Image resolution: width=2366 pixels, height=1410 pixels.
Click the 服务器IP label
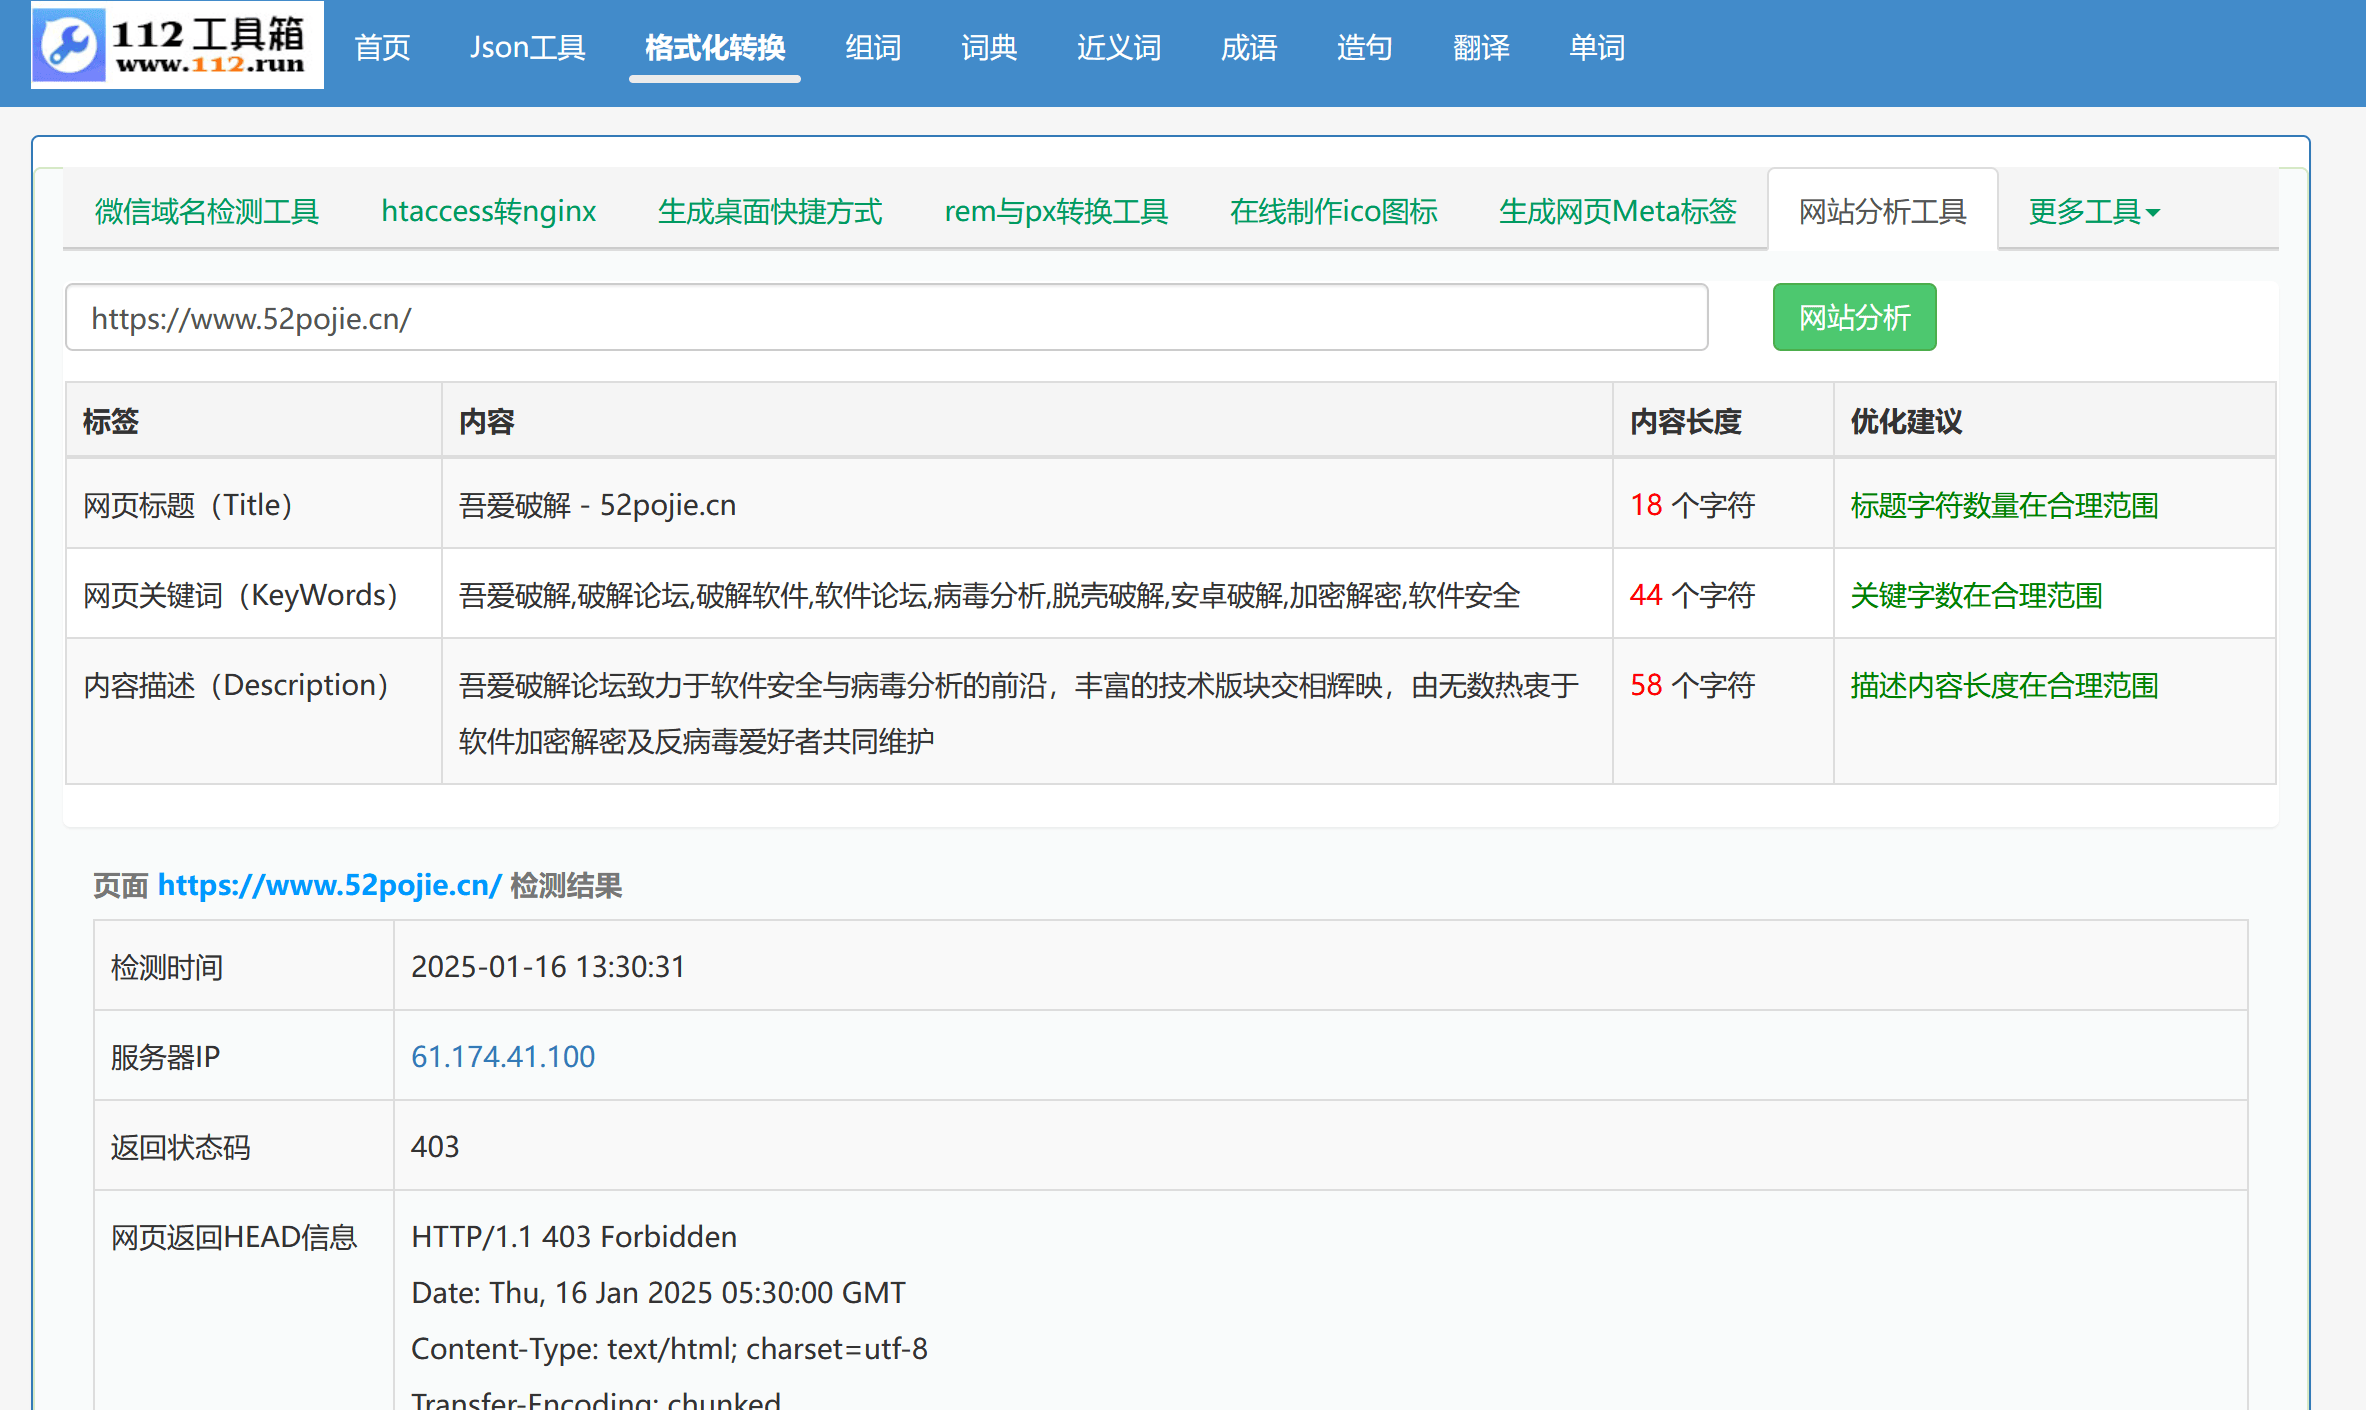point(165,1057)
